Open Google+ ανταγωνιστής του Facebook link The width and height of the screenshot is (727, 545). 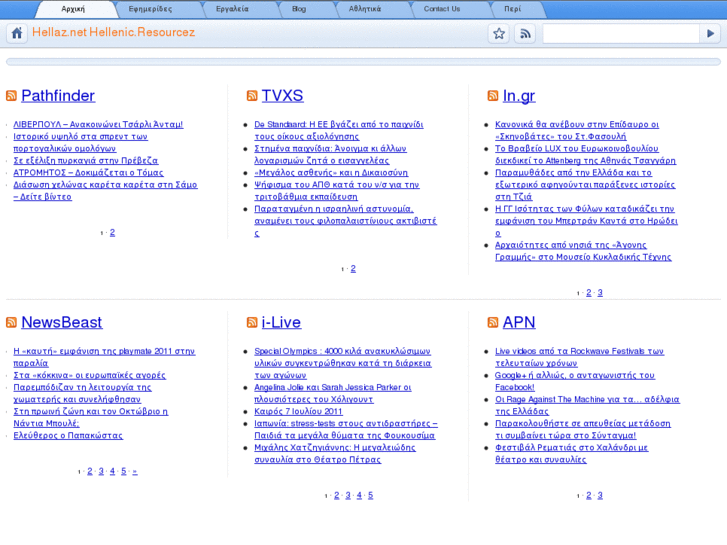coord(575,381)
